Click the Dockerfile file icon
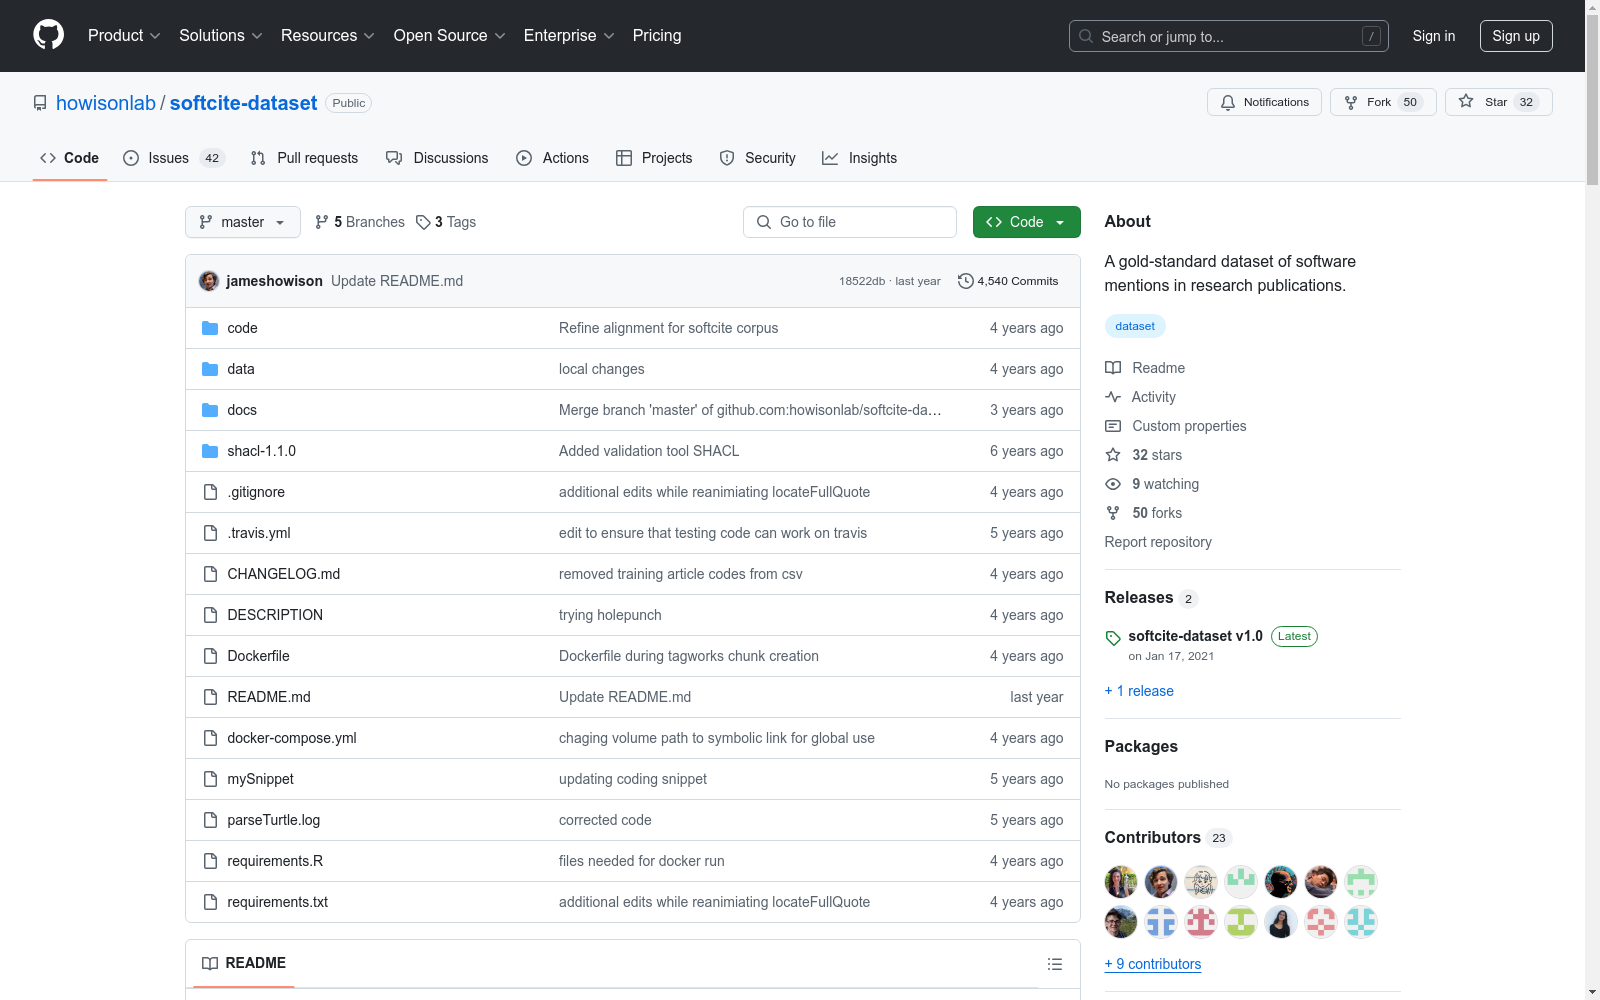 (210, 656)
